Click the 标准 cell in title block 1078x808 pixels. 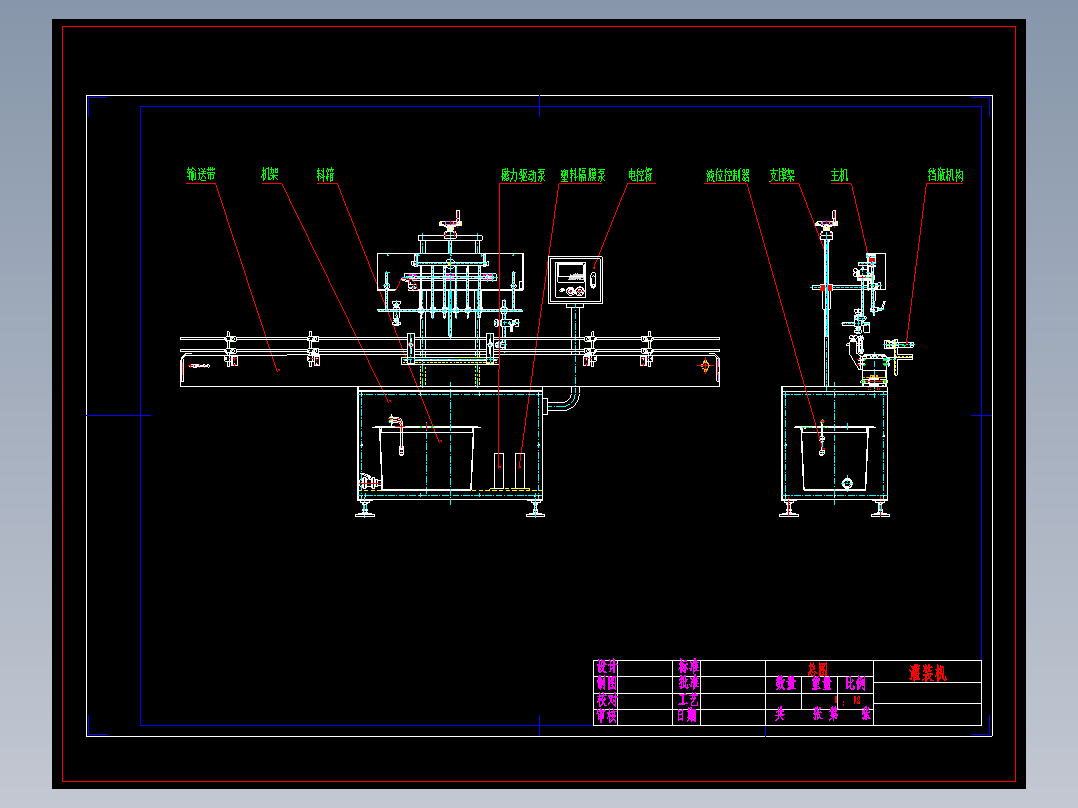pyautogui.click(x=688, y=666)
